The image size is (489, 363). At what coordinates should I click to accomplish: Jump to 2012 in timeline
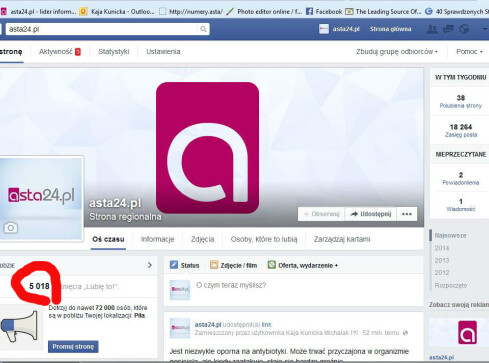(x=442, y=273)
